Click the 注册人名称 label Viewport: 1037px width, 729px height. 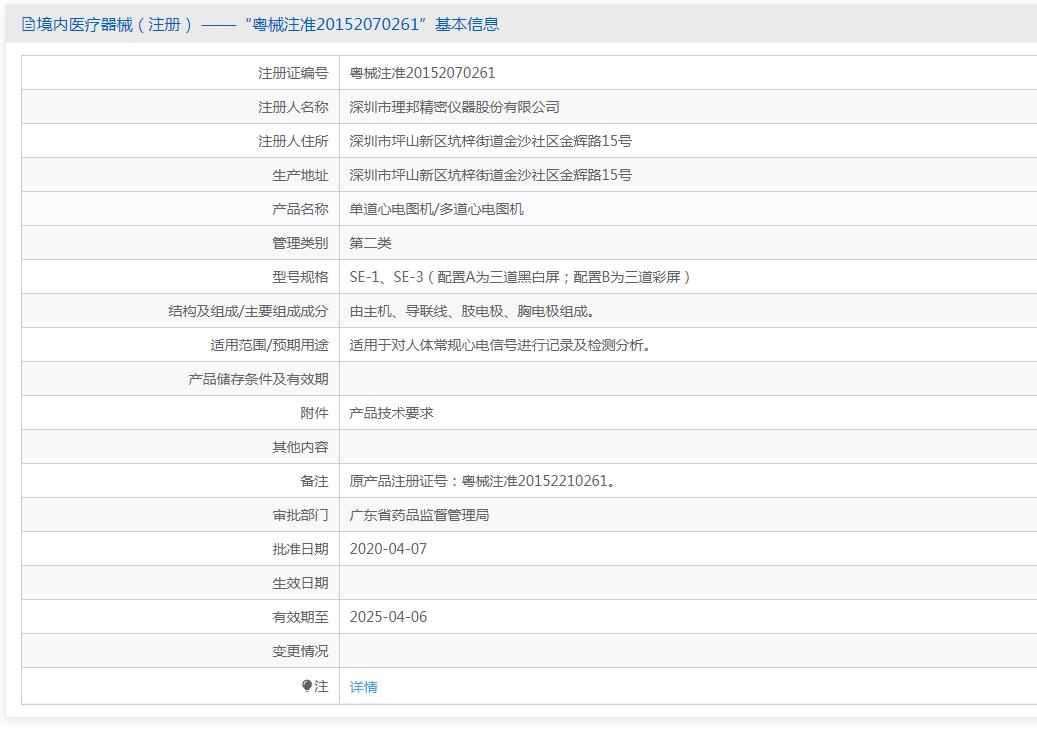pyautogui.click(x=293, y=107)
